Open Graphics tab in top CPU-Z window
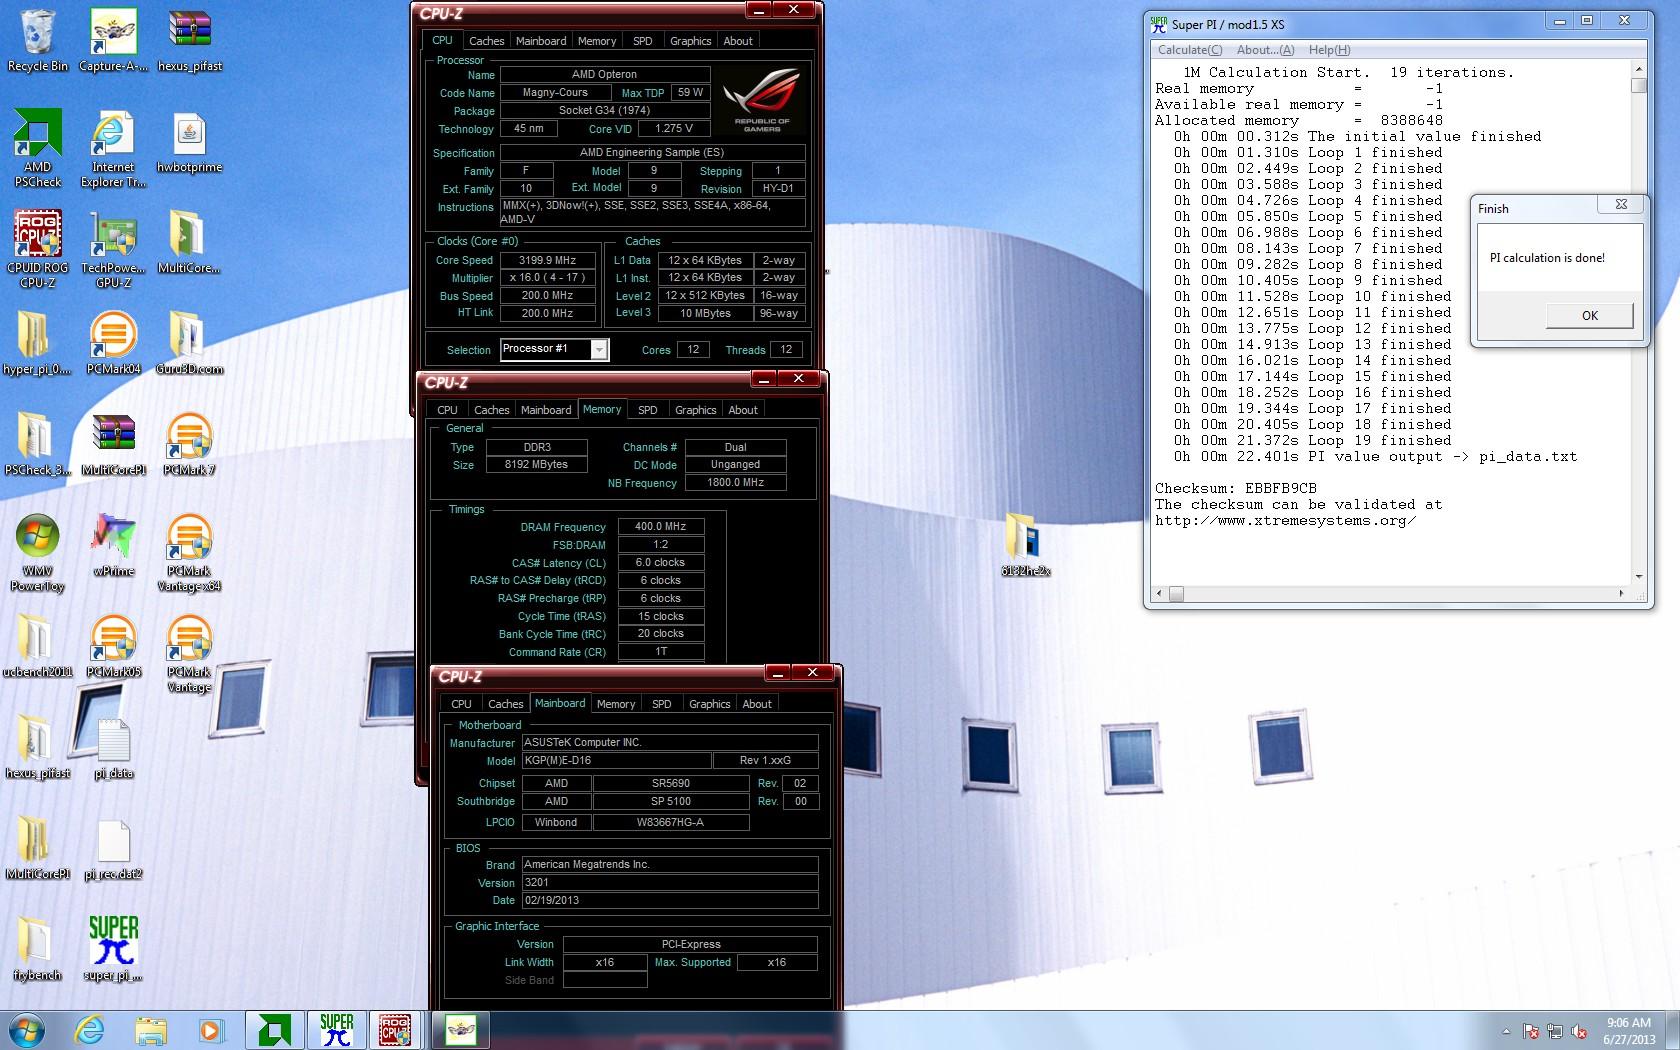The height and width of the screenshot is (1050, 1680). 690,41
